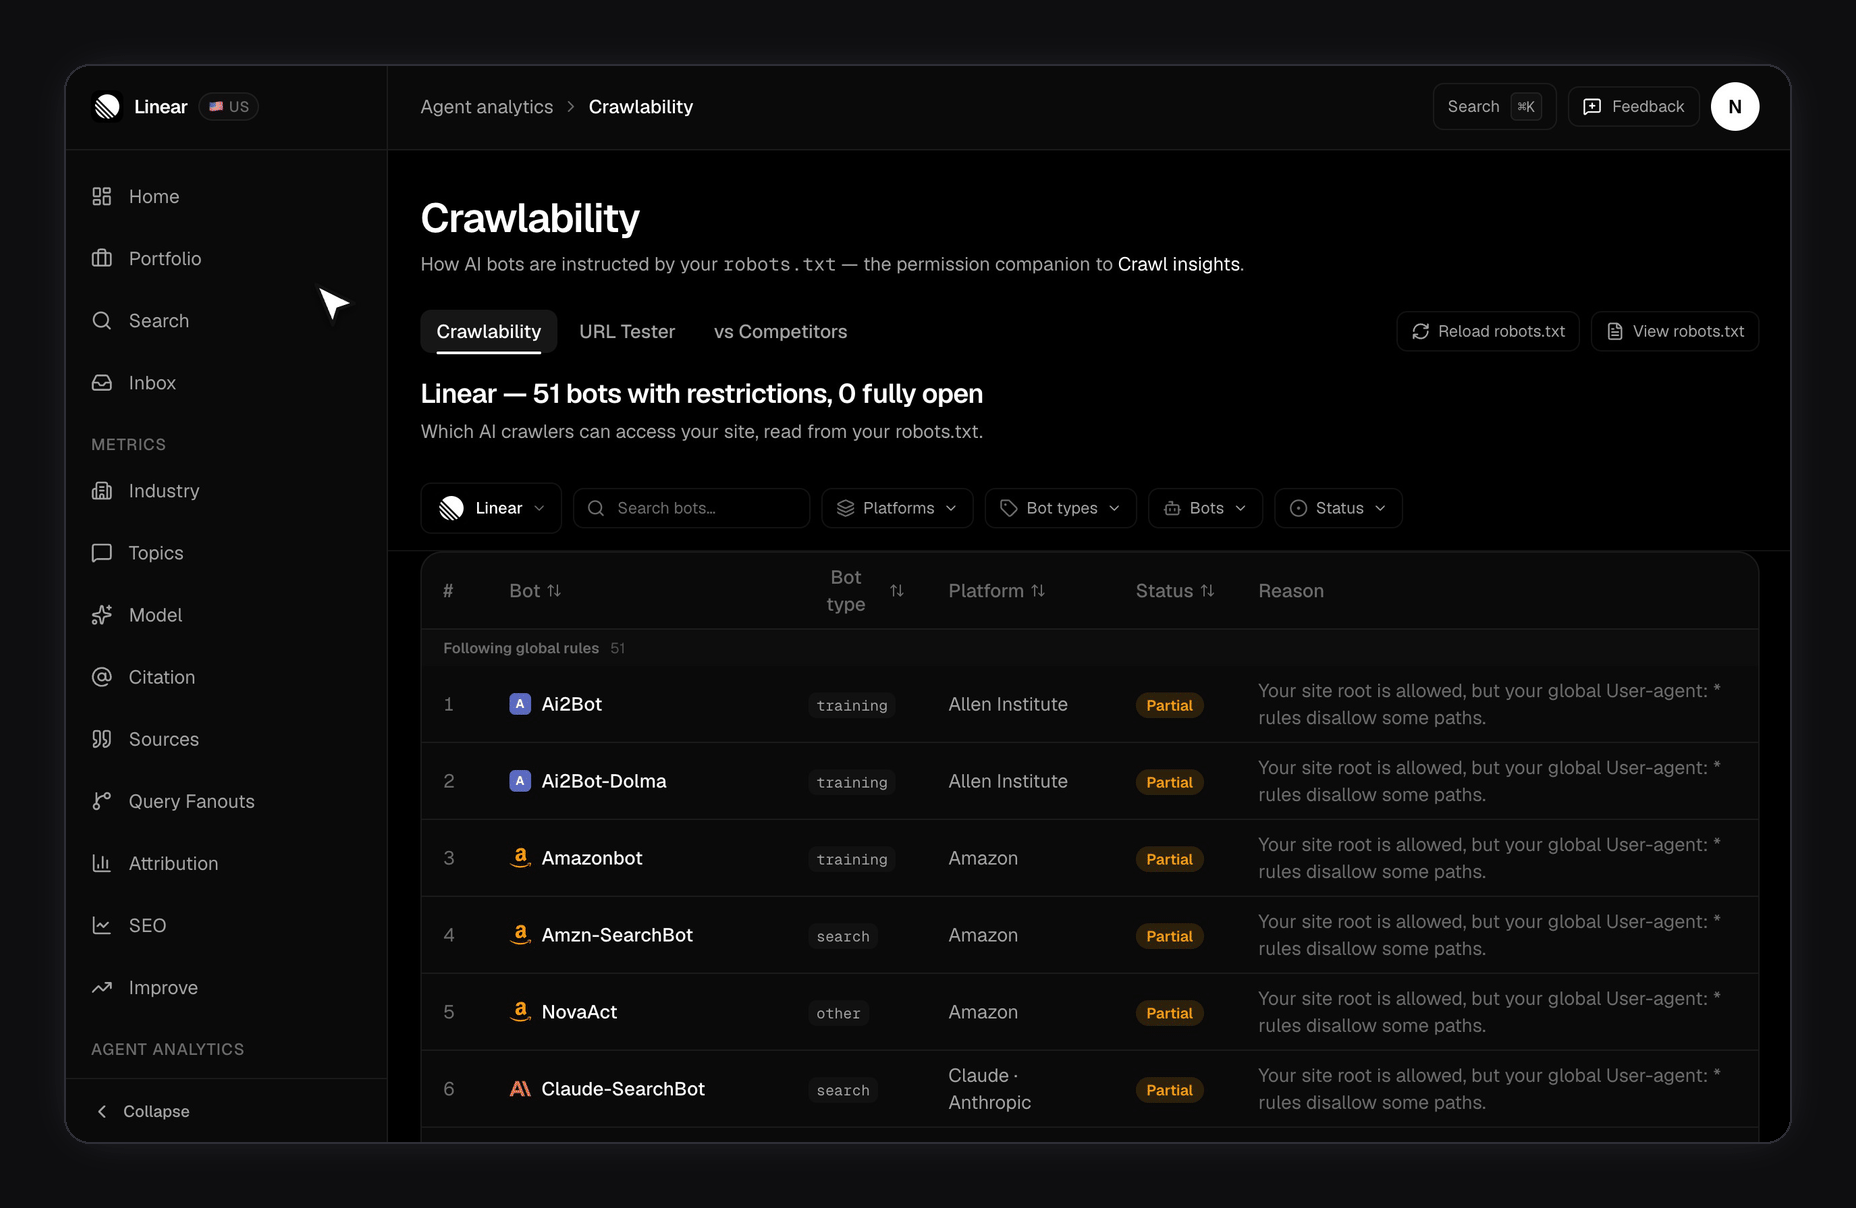Click the Model sparkle icon
The height and width of the screenshot is (1208, 1856).
[102, 615]
